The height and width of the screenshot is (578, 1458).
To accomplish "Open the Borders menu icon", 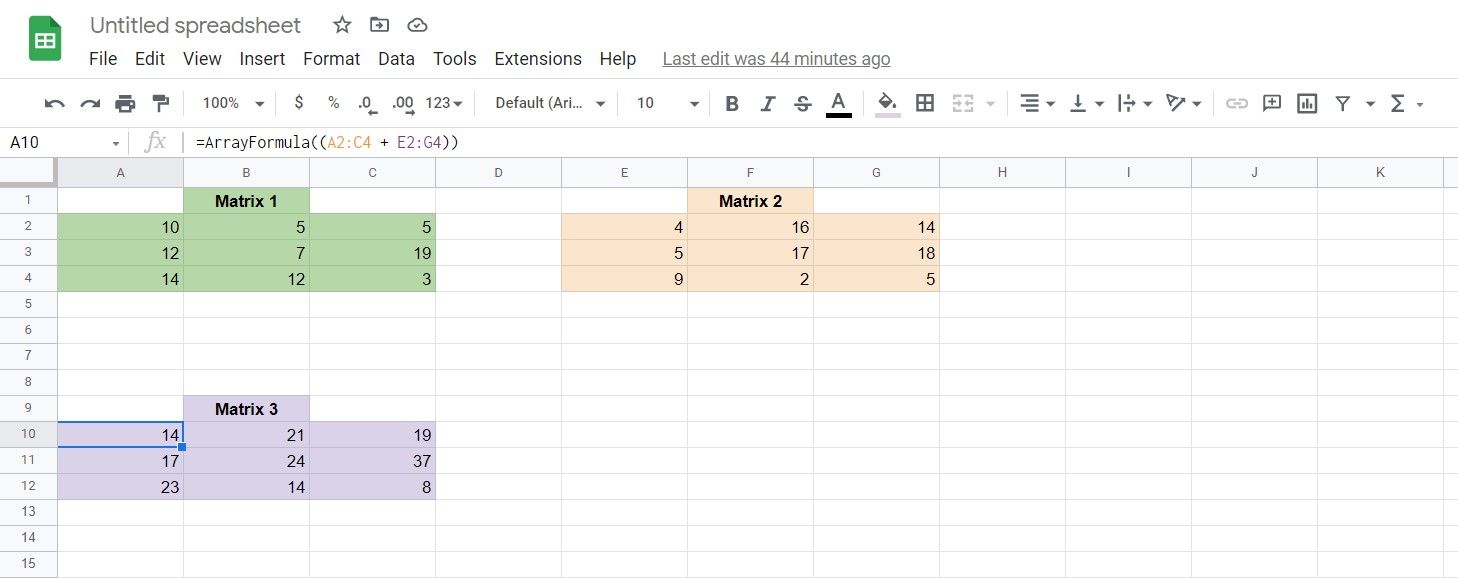I will tap(924, 103).
